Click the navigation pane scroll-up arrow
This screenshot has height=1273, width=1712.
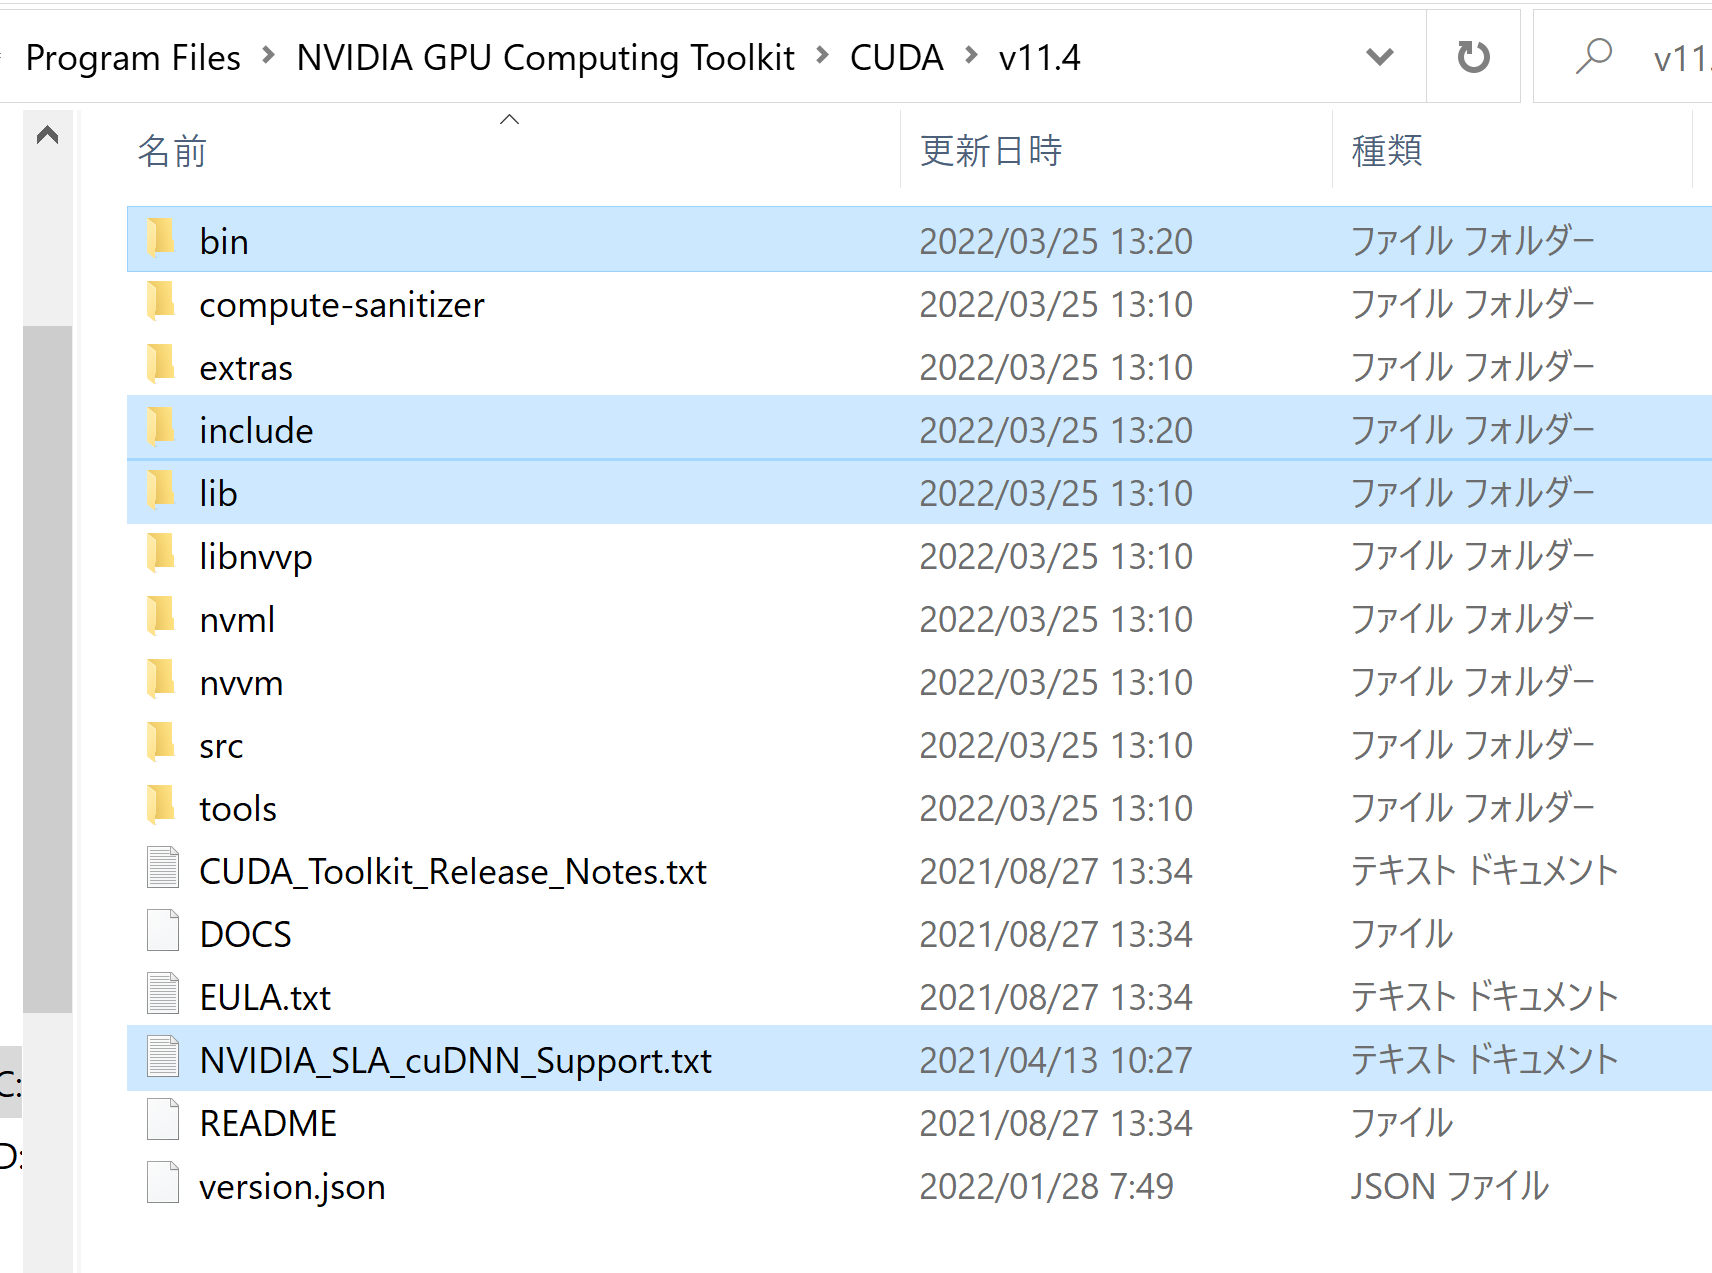coord(47,135)
